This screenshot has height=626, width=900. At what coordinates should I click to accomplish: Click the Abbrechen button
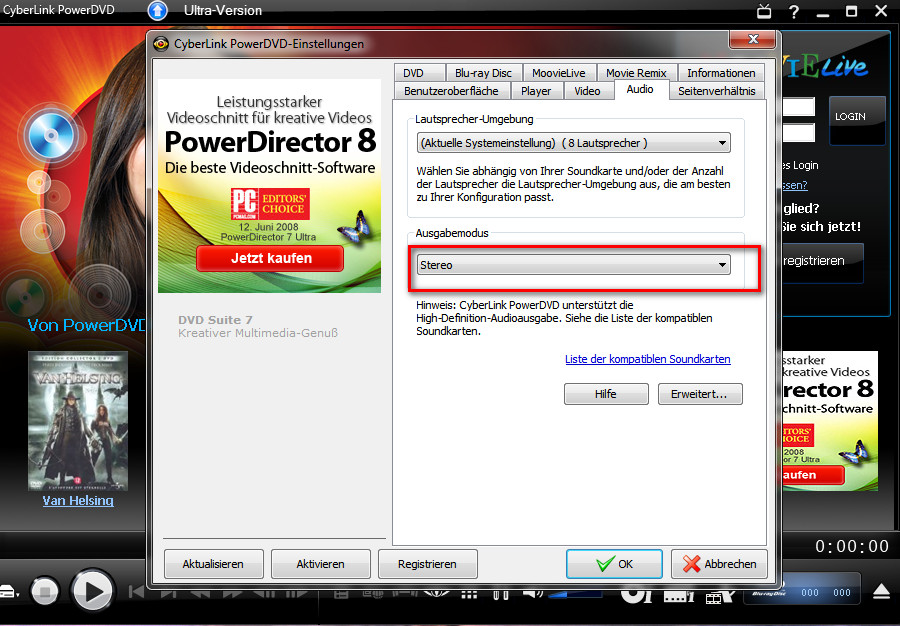719,564
